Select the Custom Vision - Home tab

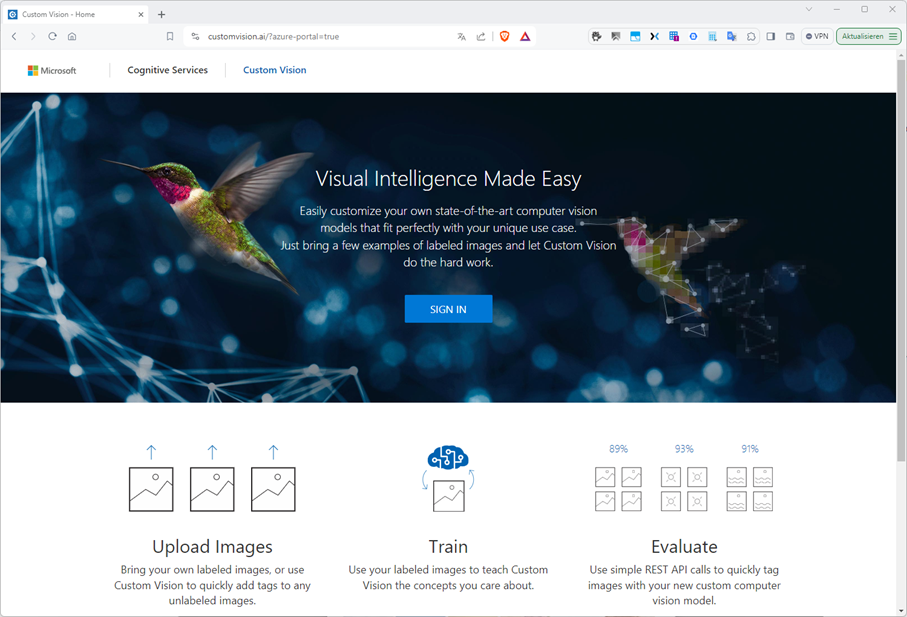pyautogui.click(x=76, y=14)
